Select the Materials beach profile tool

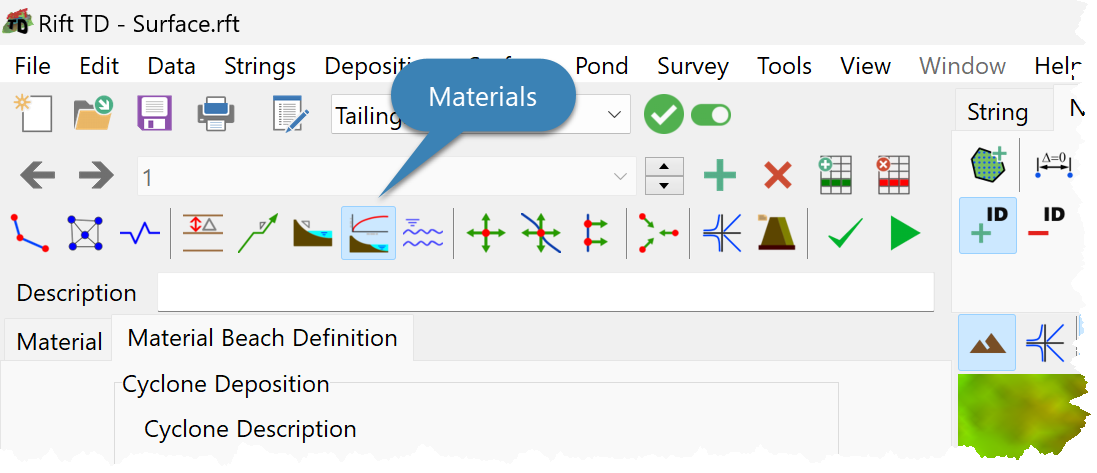tap(368, 233)
